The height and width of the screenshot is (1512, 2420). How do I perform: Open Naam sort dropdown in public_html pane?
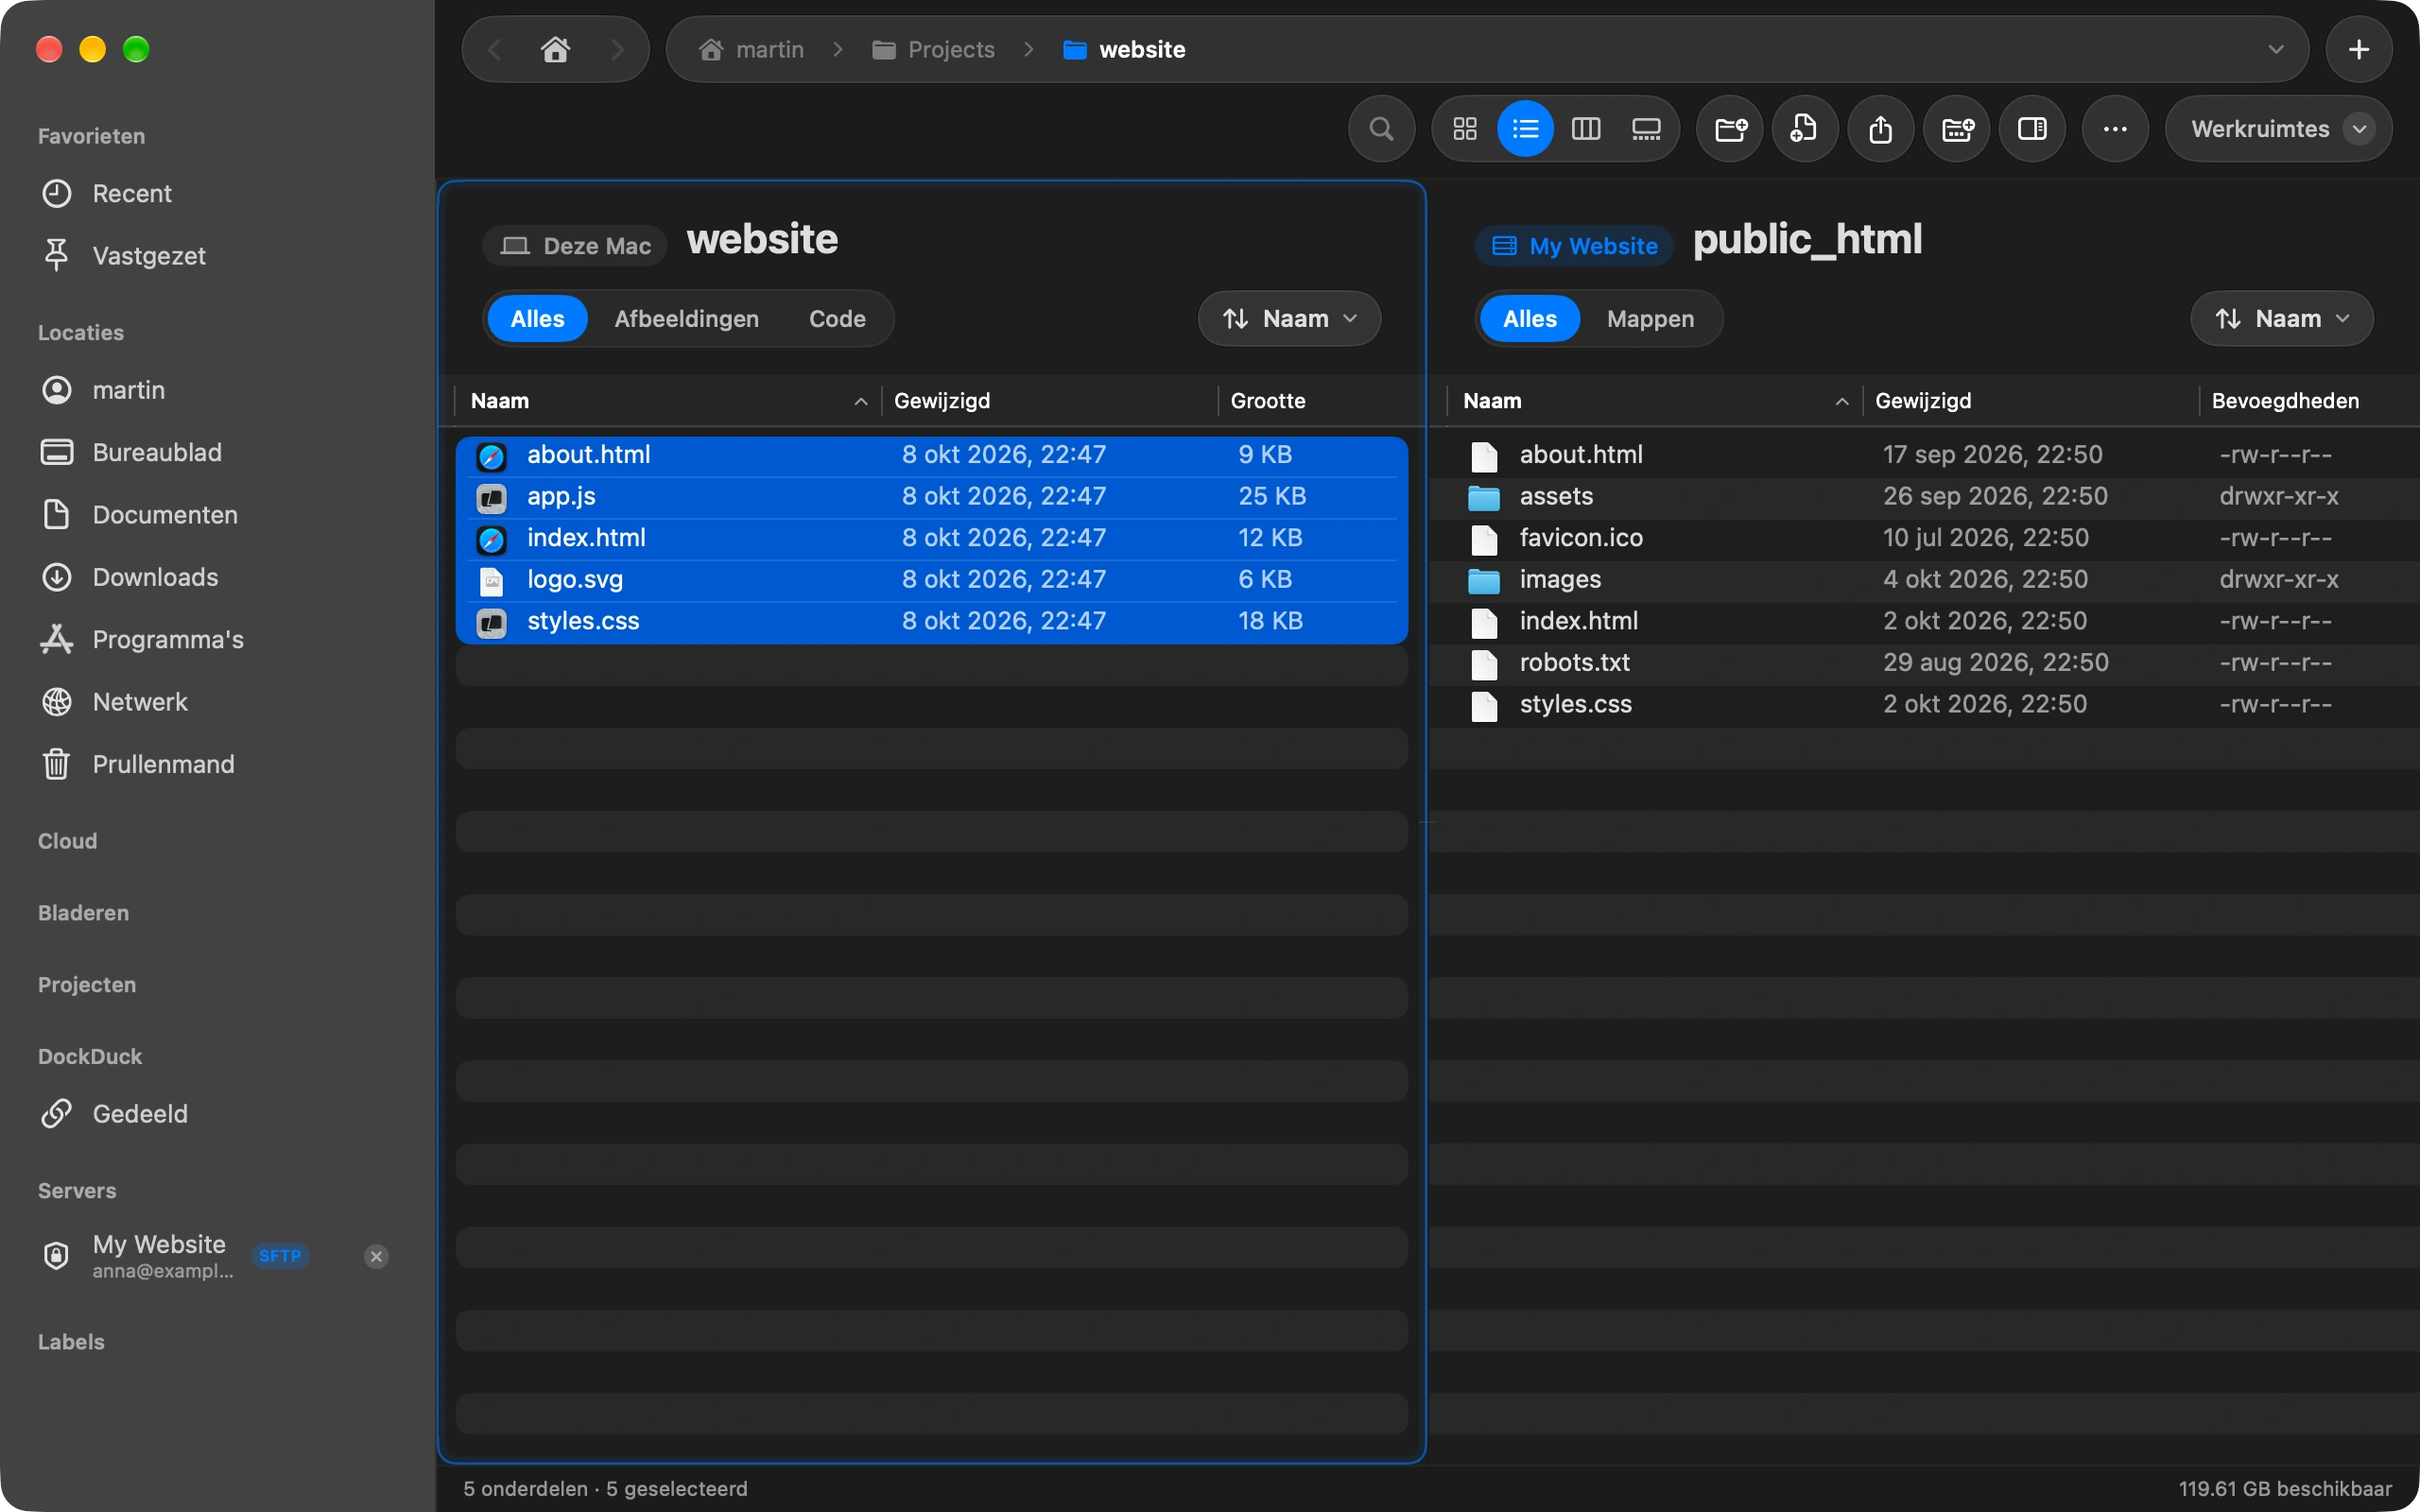(x=2282, y=319)
